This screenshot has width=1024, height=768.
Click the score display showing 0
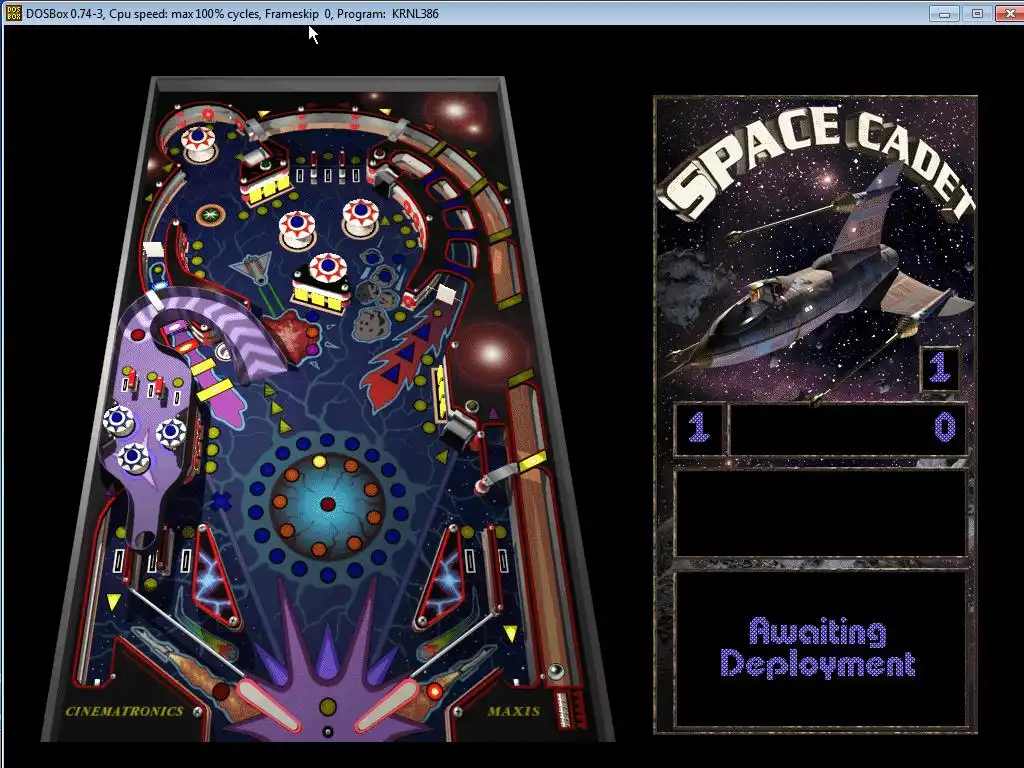pyautogui.click(x=848, y=429)
